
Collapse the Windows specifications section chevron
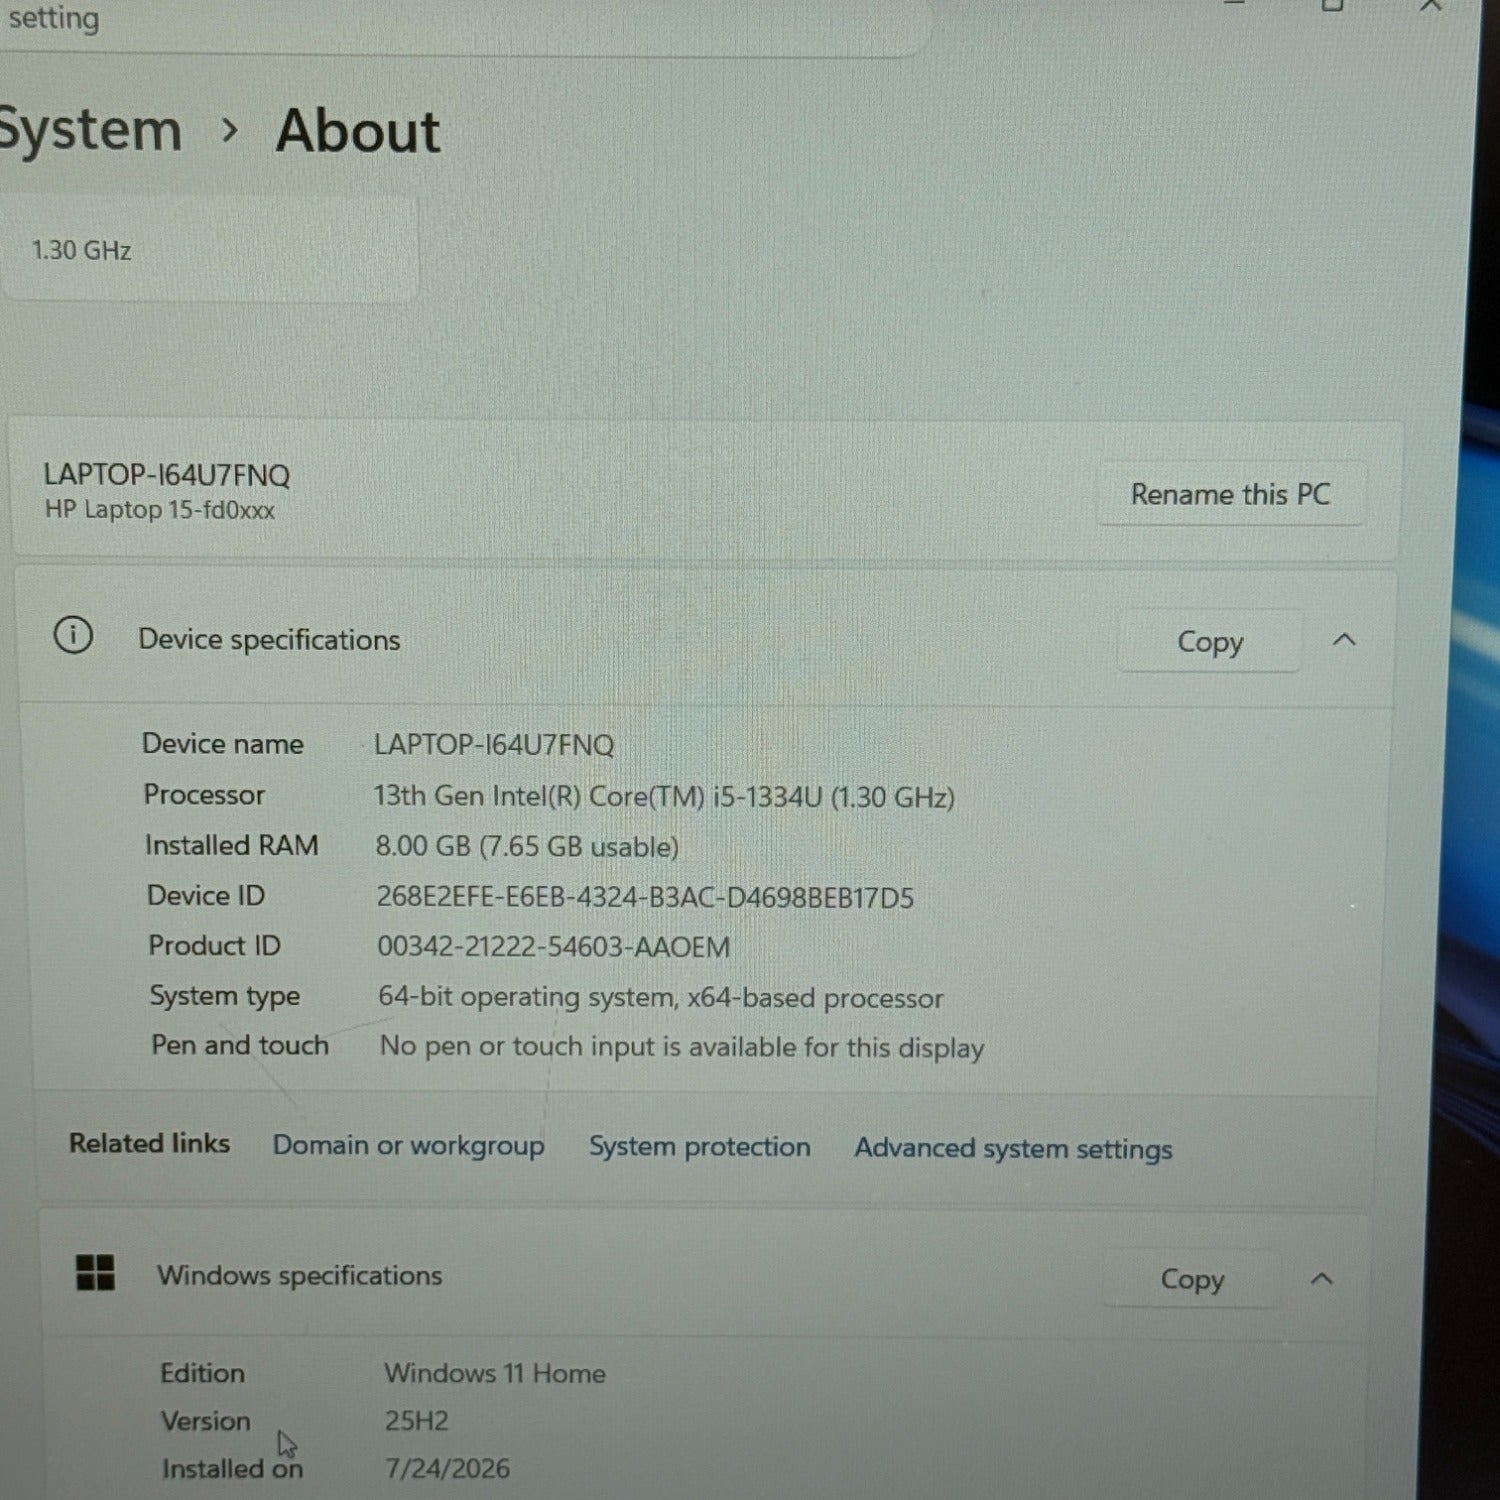pyautogui.click(x=1321, y=1279)
